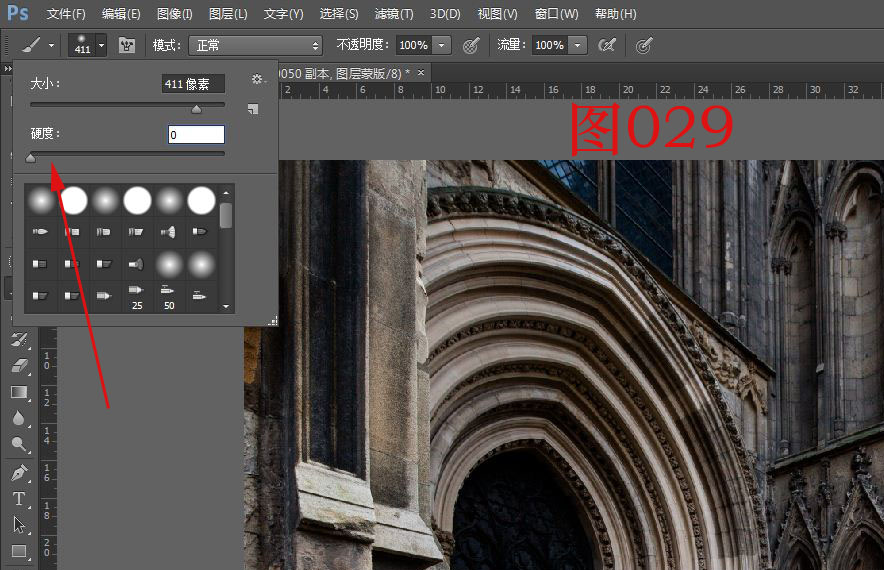Click the brush list scrollbar thumb
The width and height of the screenshot is (884, 570).
(226, 215)
